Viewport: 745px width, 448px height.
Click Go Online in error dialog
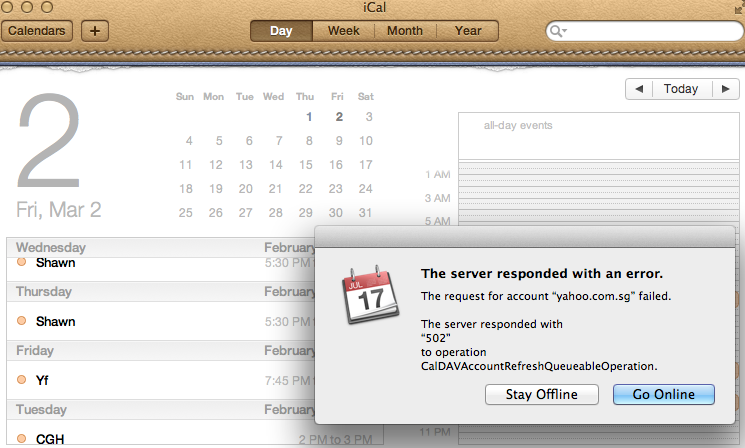[x=664, y=394]
